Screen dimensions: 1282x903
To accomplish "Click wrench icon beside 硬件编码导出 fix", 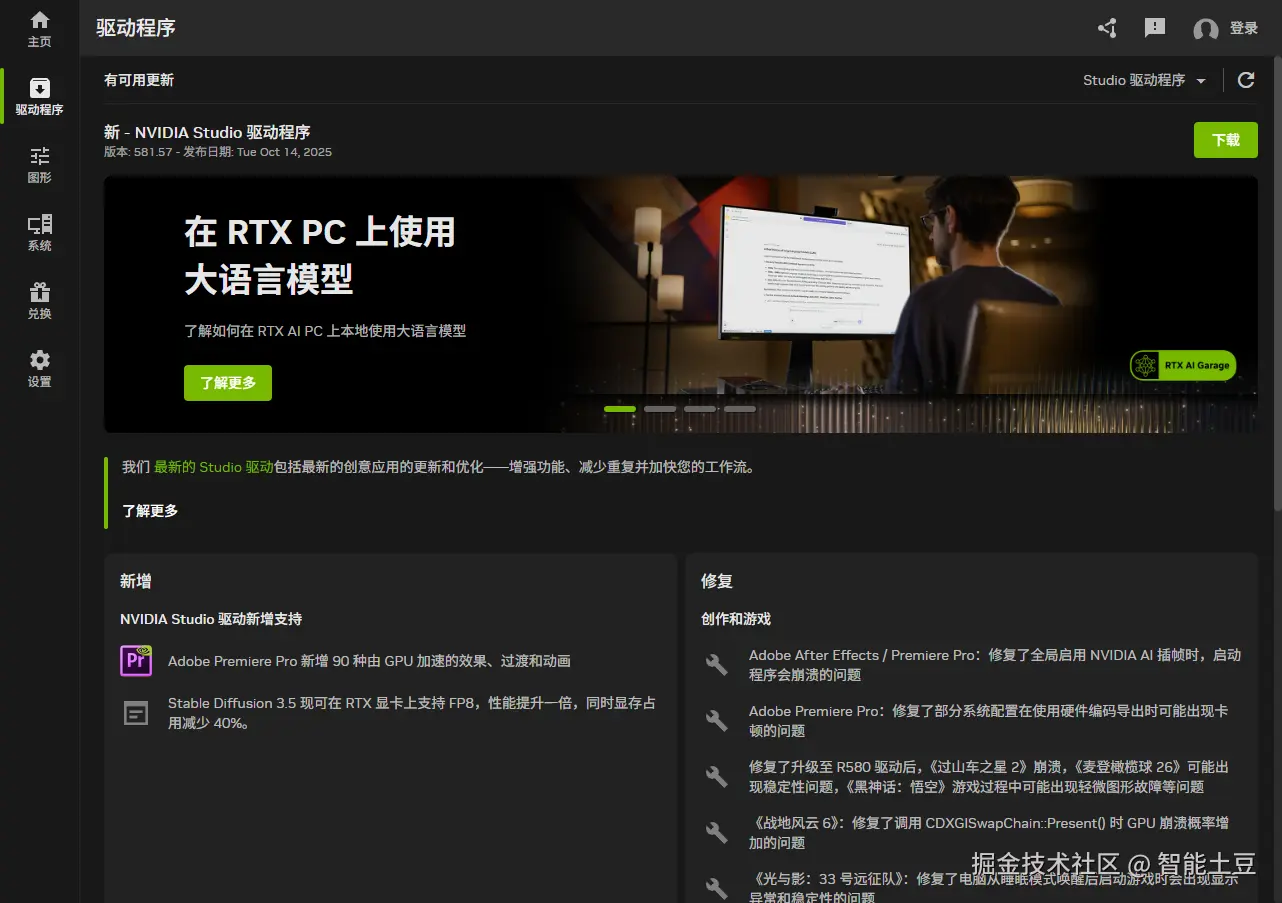I will pyautogui.click(x=717, y=721).
